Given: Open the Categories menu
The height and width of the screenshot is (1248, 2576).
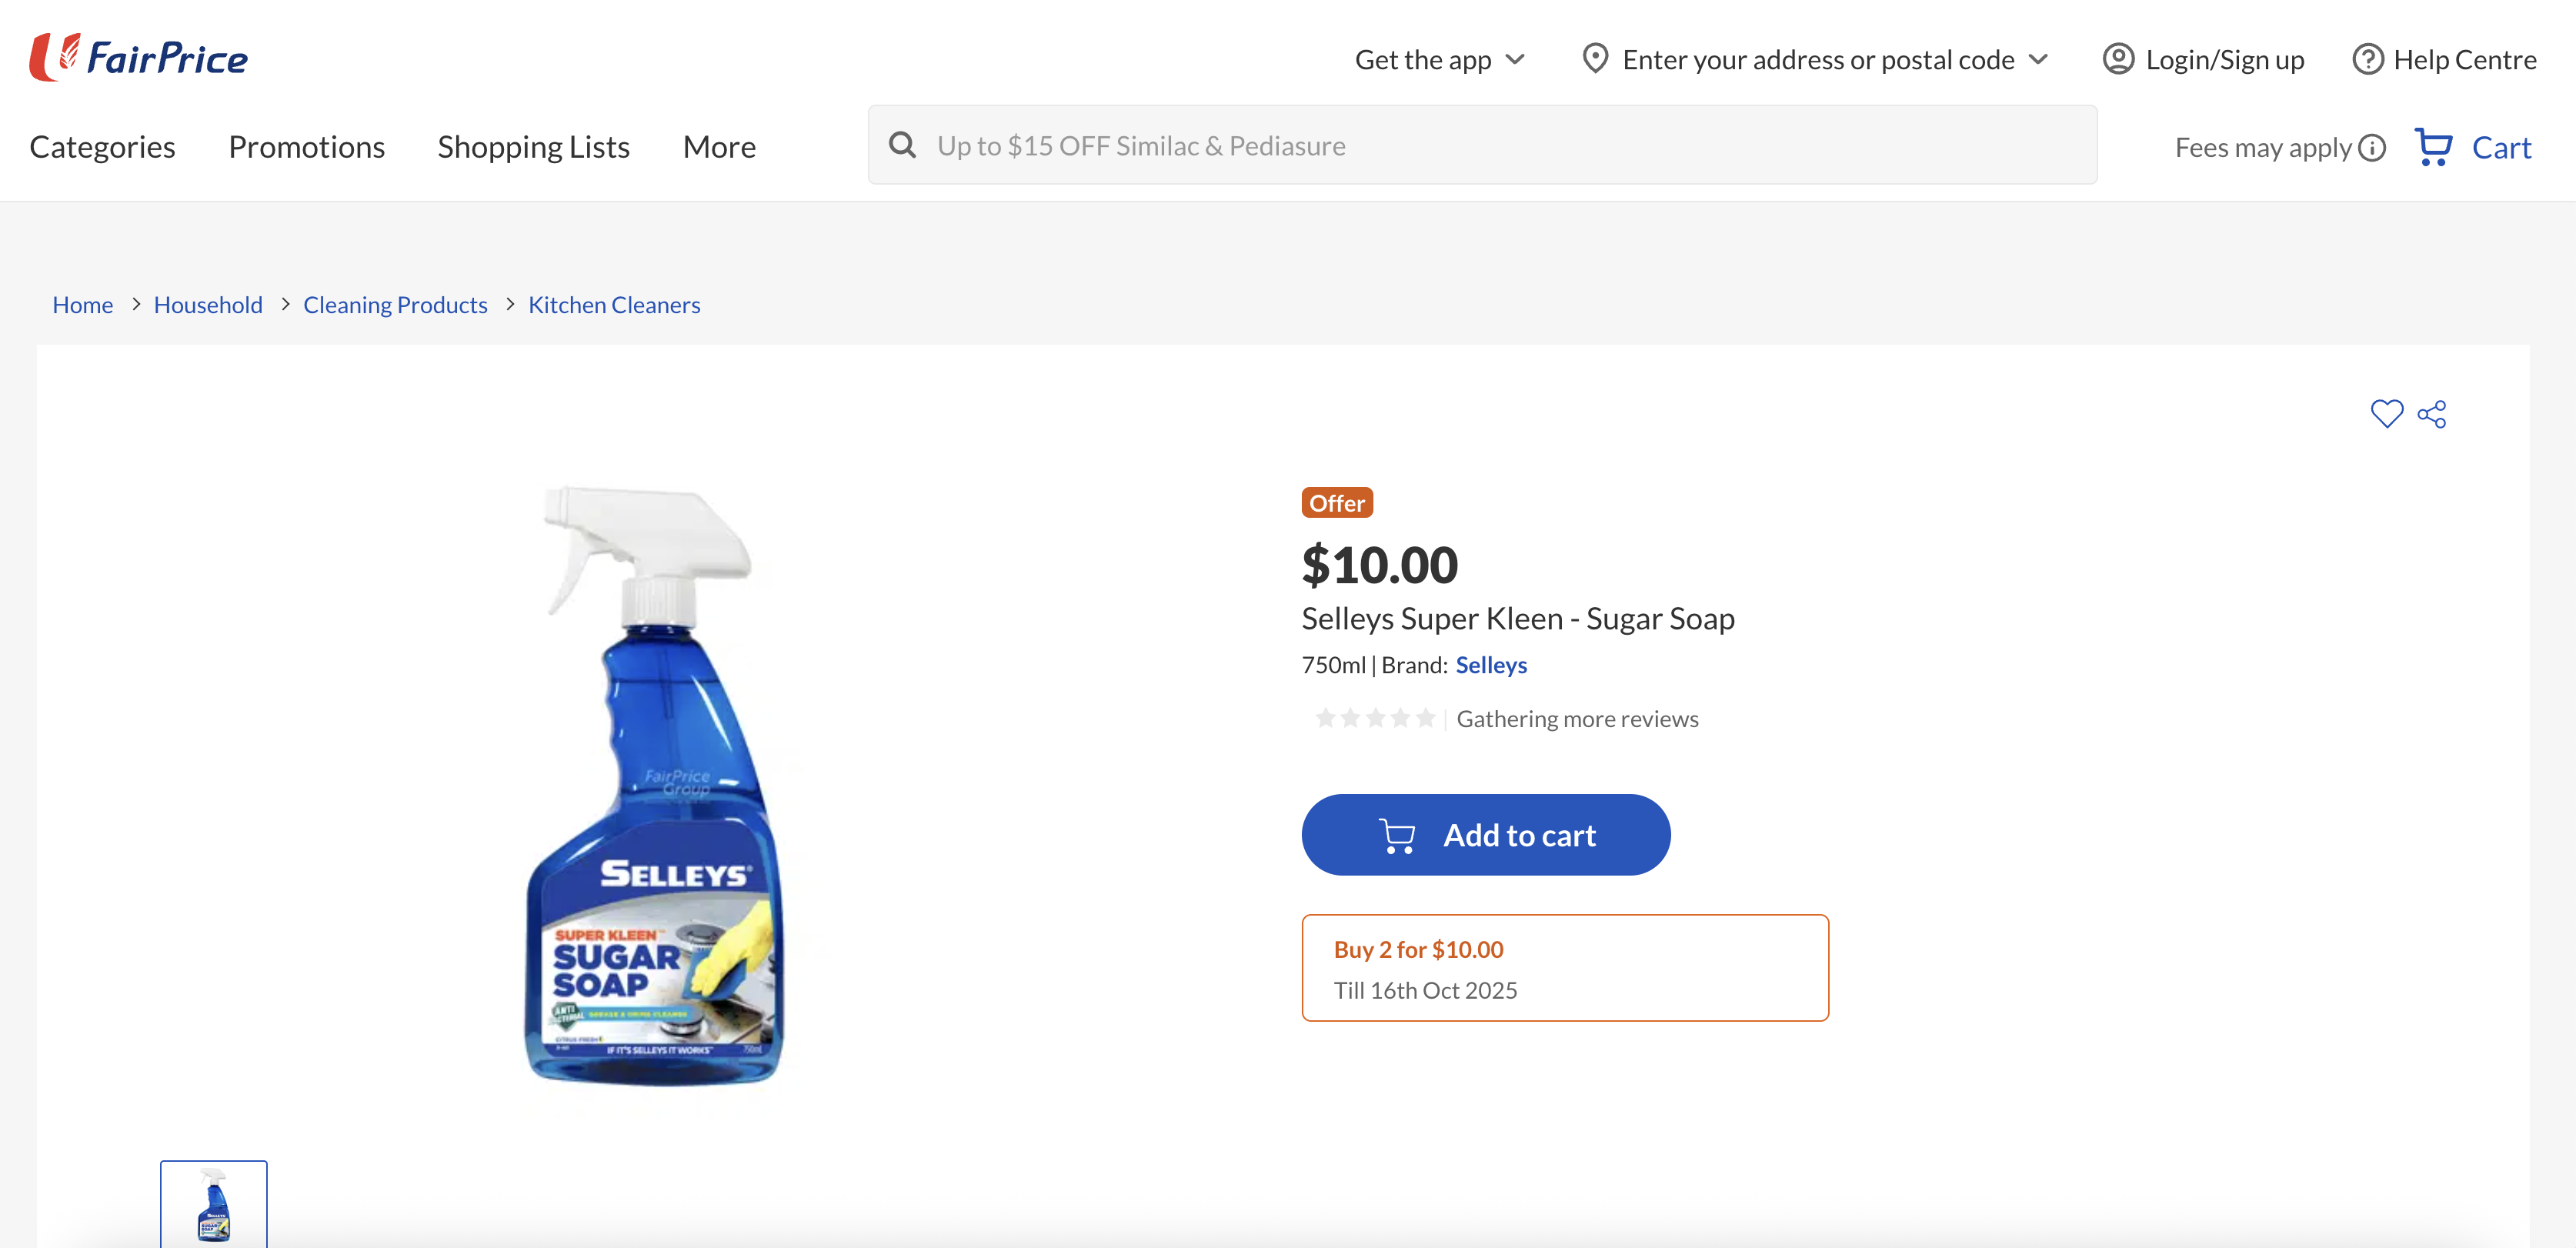Looking at the screenshot, I should tap(102, 147).
